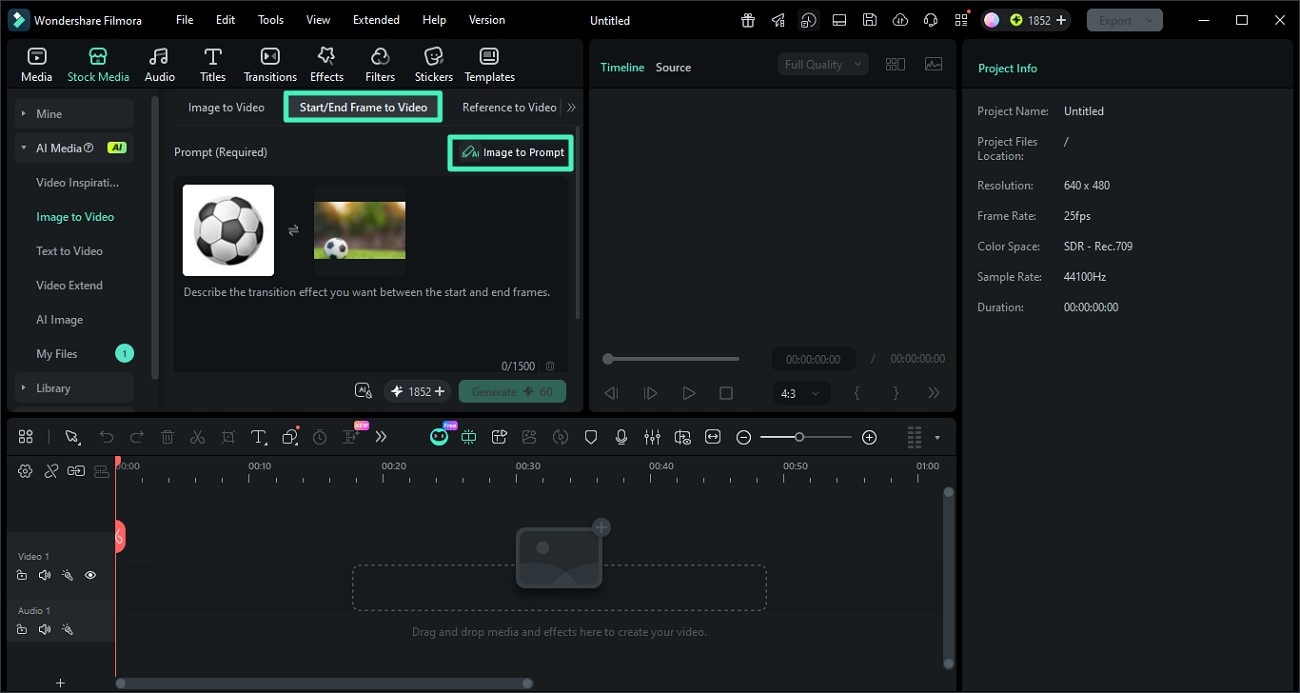Select the voice-over microphone tool
Screen dimensions: 1300x693
622,437
